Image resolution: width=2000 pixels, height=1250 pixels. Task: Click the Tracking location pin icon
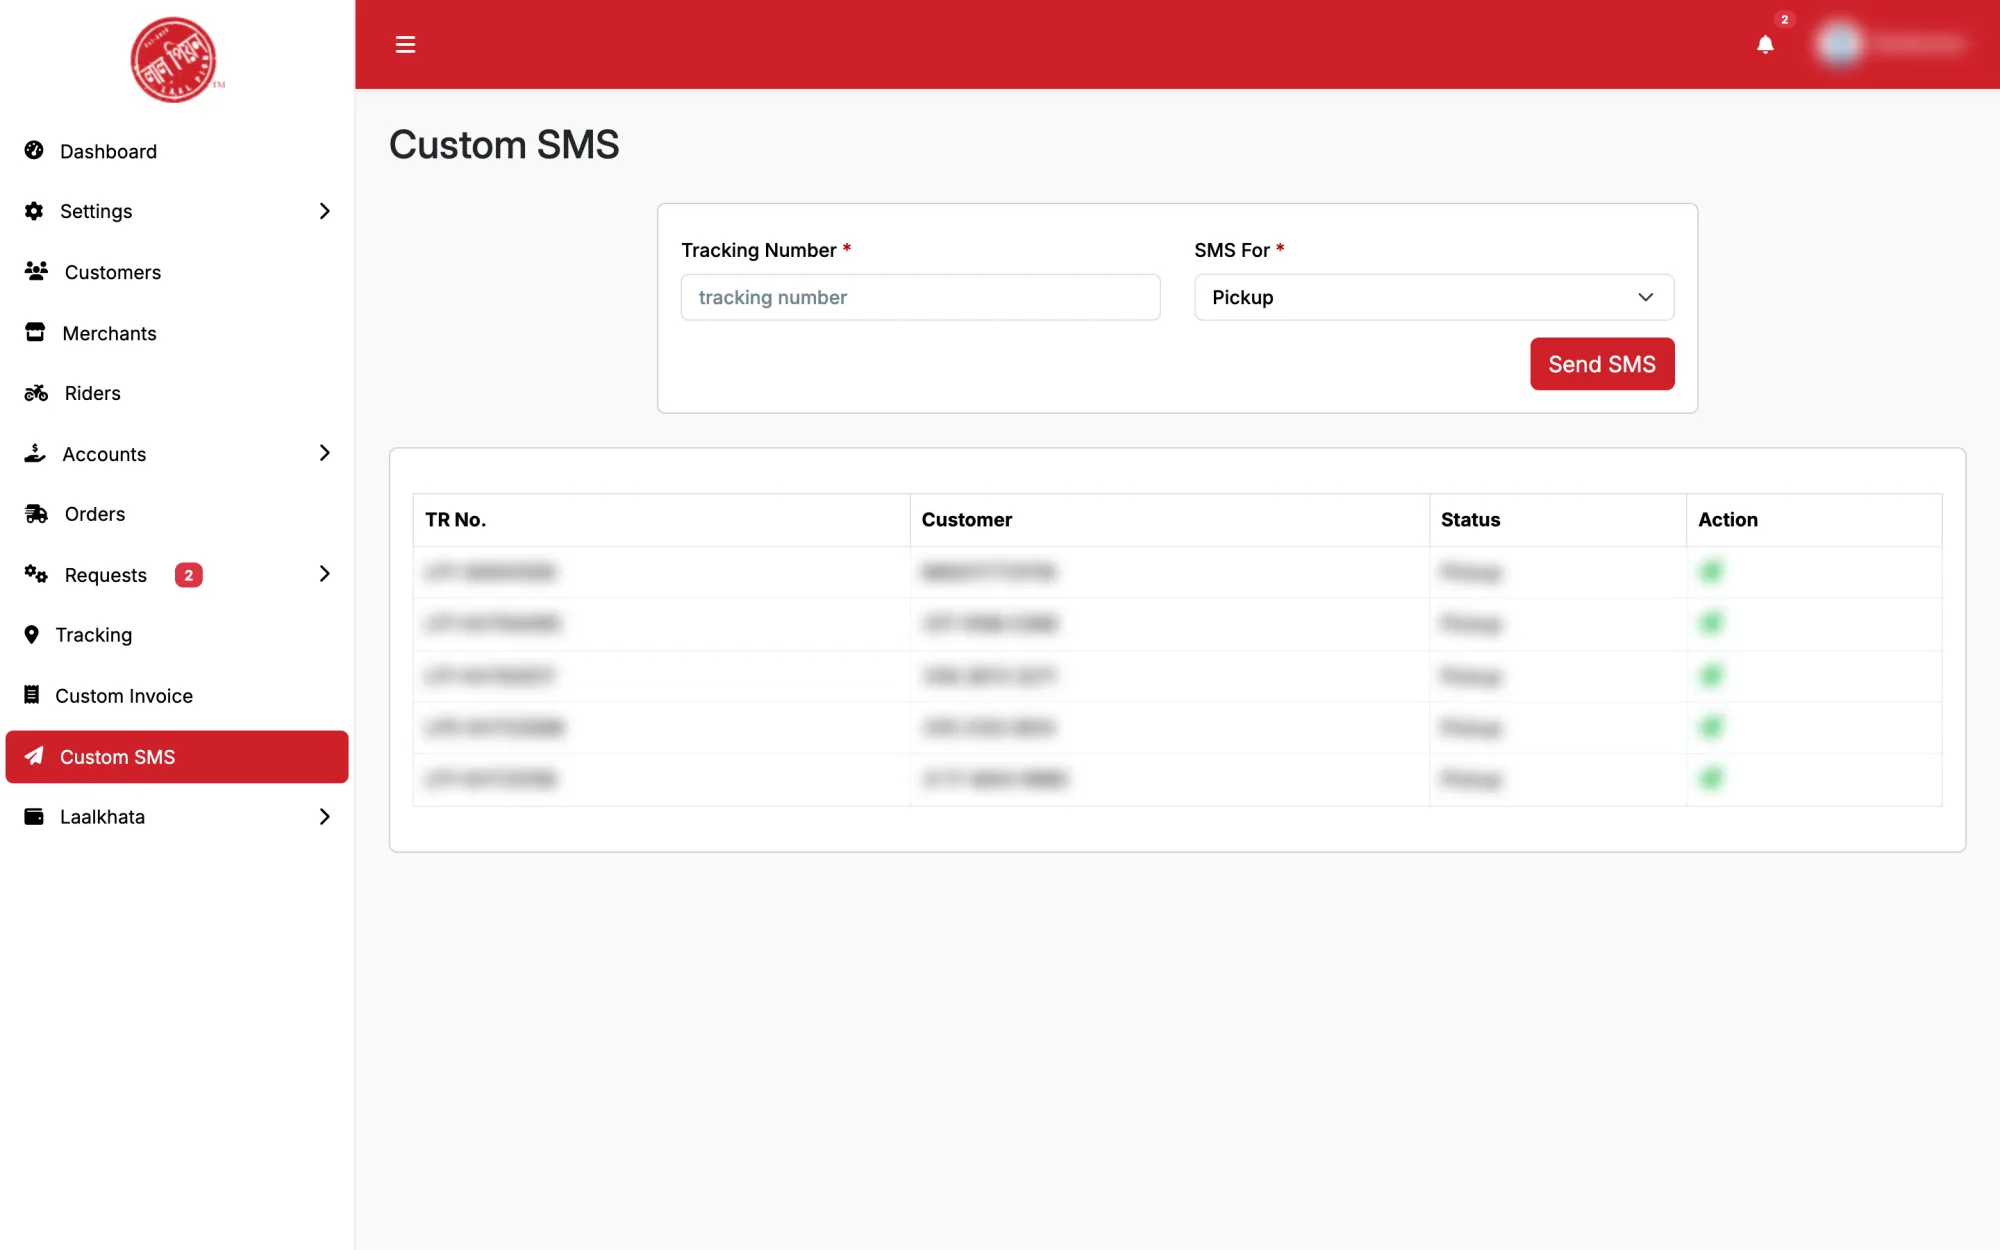[x=31, y=634]
